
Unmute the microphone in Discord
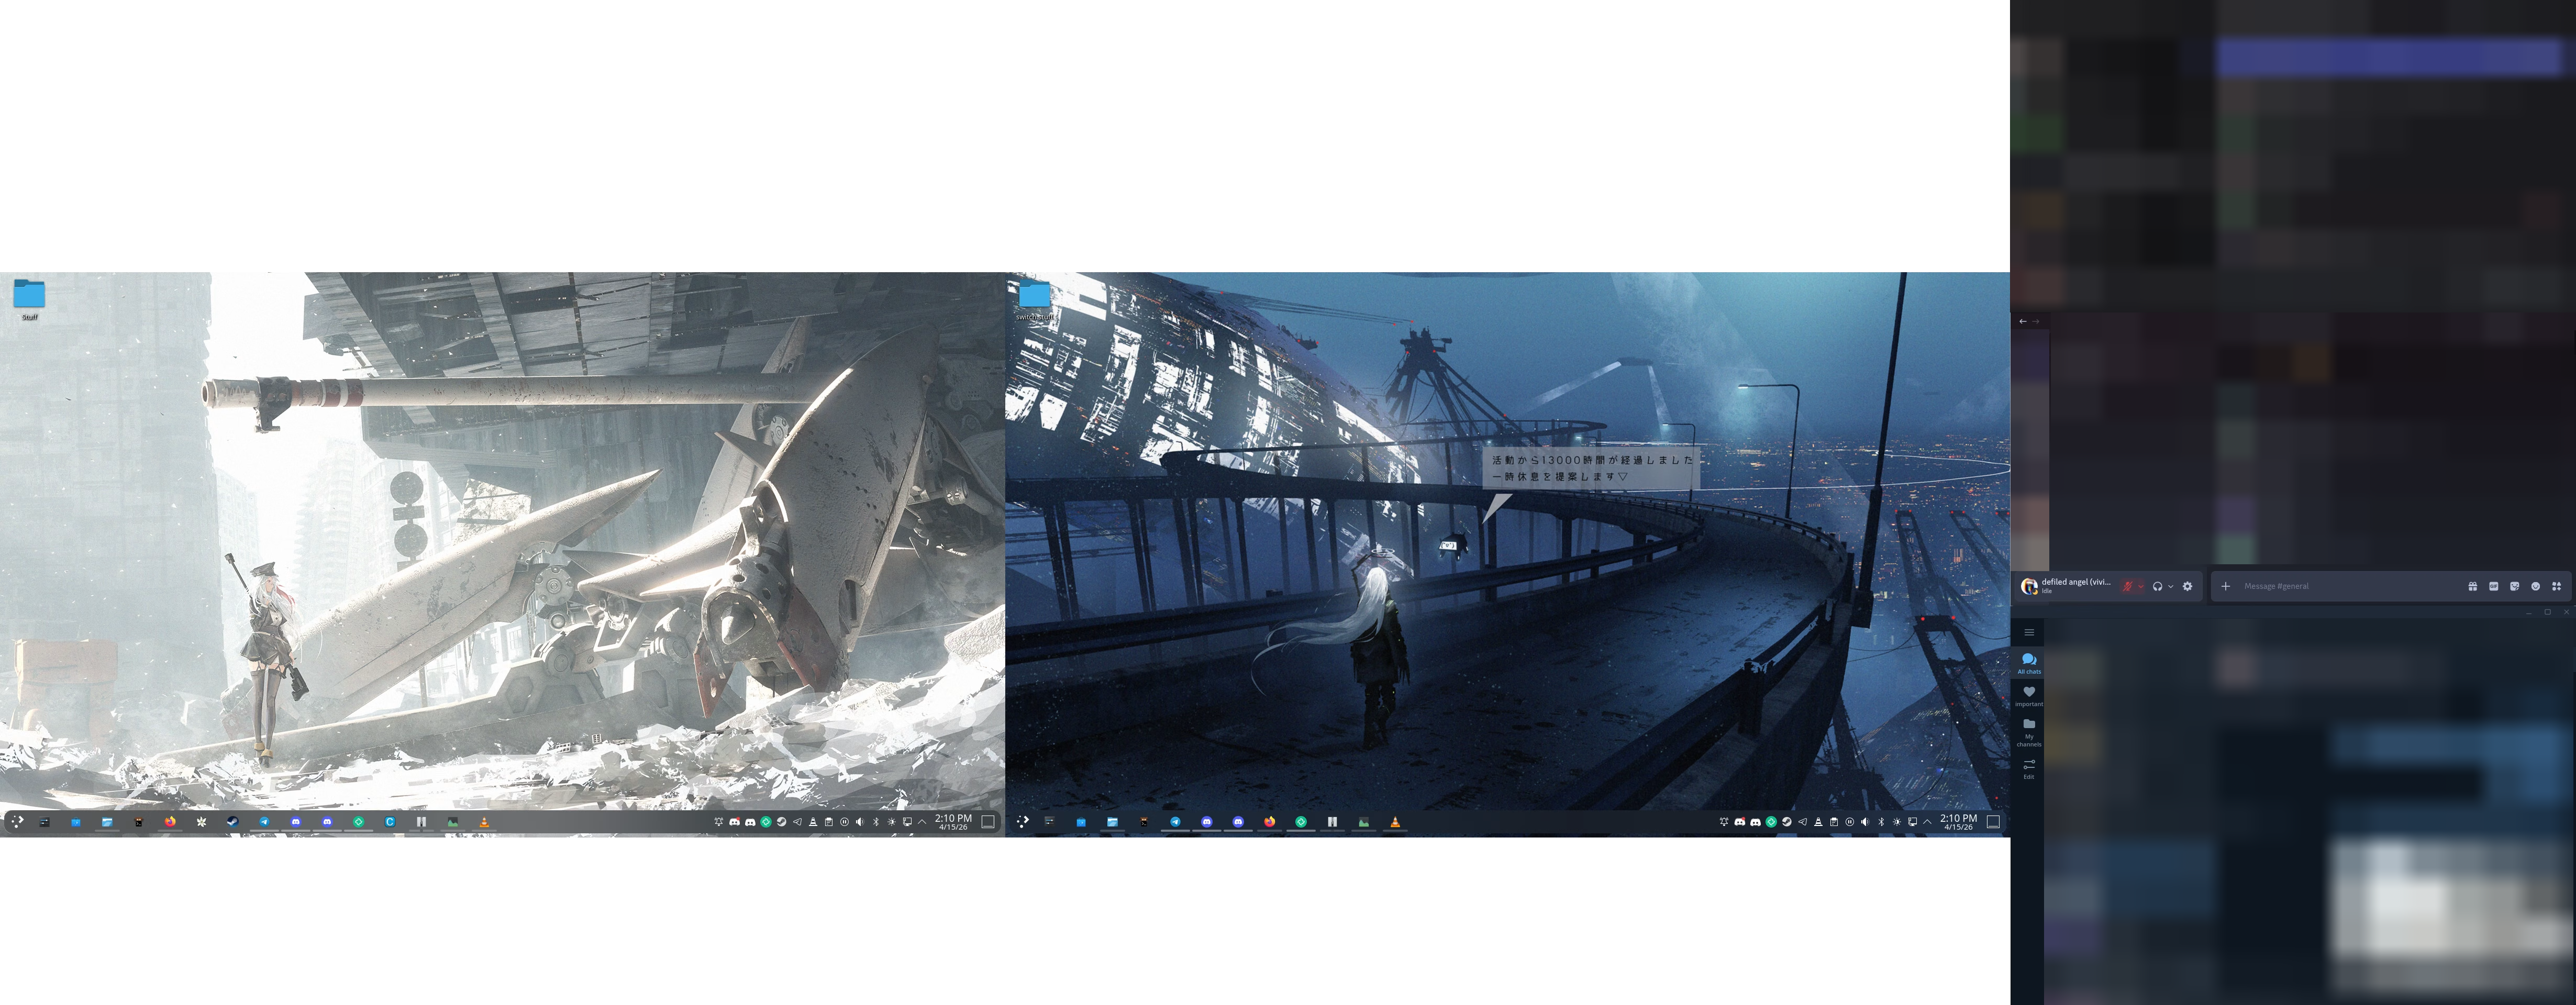[2128, 586]
